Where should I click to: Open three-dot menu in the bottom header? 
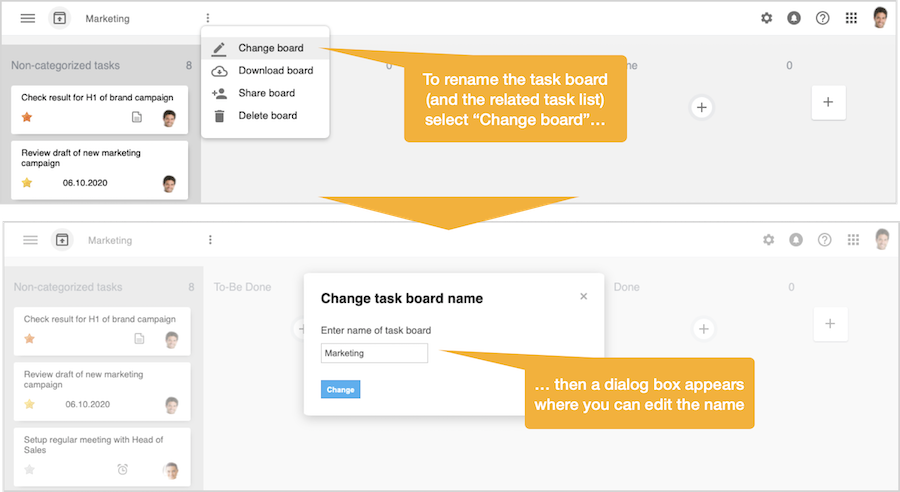point(210,240)
